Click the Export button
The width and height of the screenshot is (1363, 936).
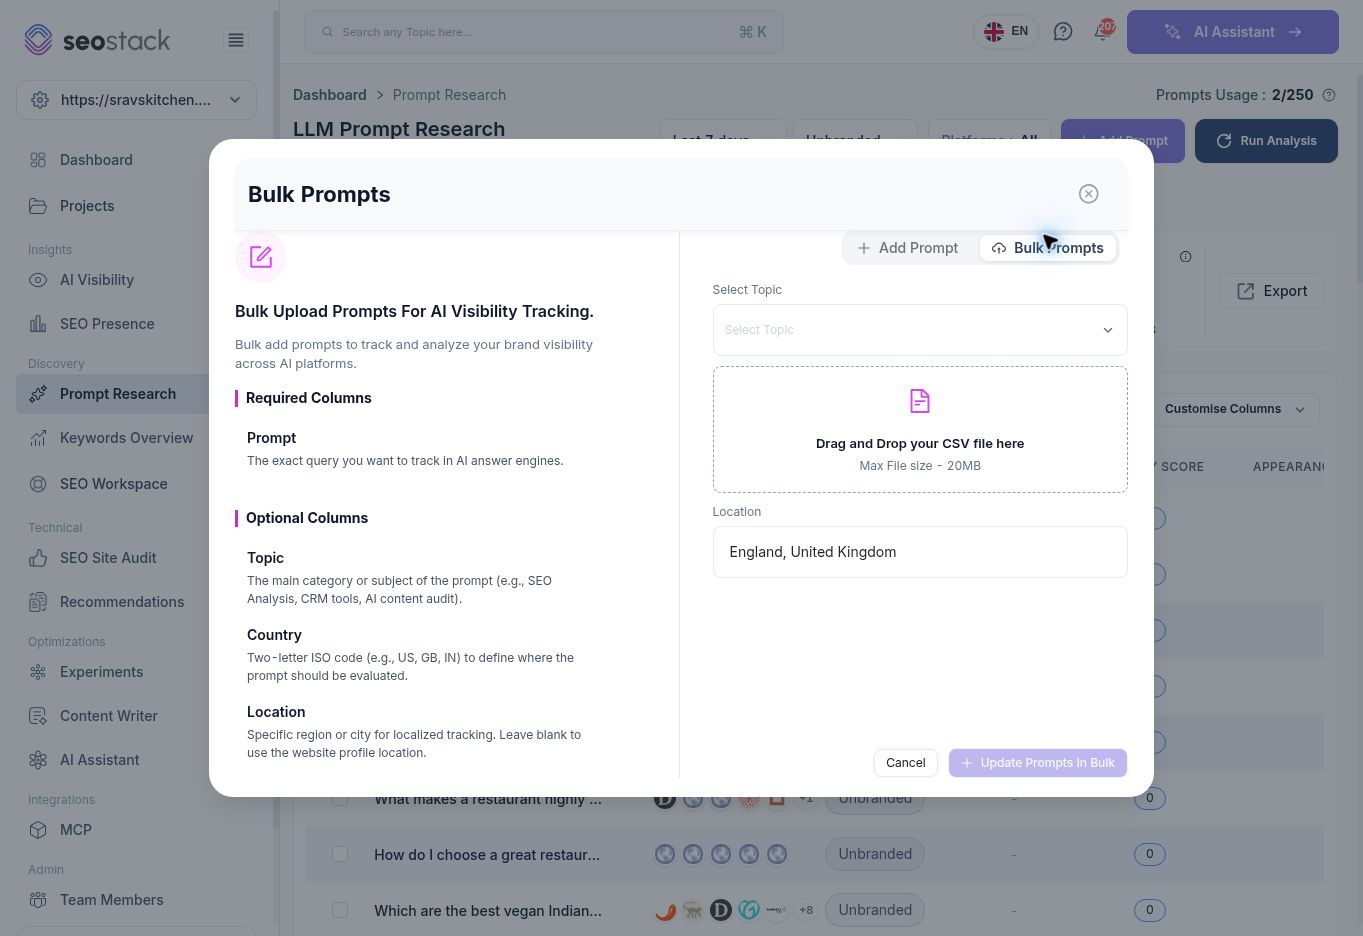pyautogui.click(x=1272, y=291)
